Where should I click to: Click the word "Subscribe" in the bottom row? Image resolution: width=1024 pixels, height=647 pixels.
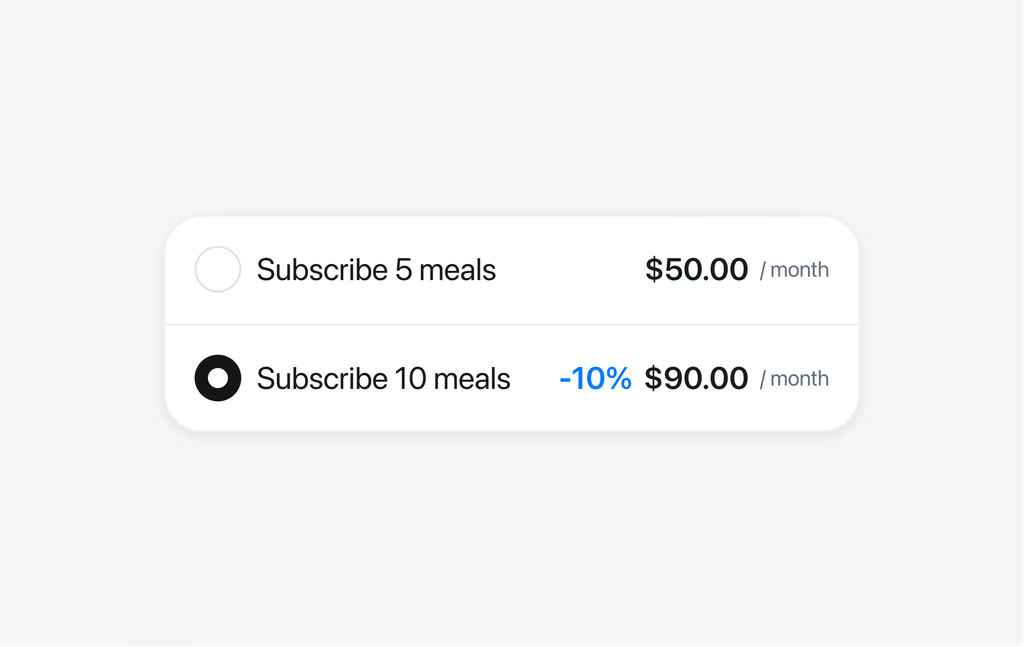click(x=322, y=379)
